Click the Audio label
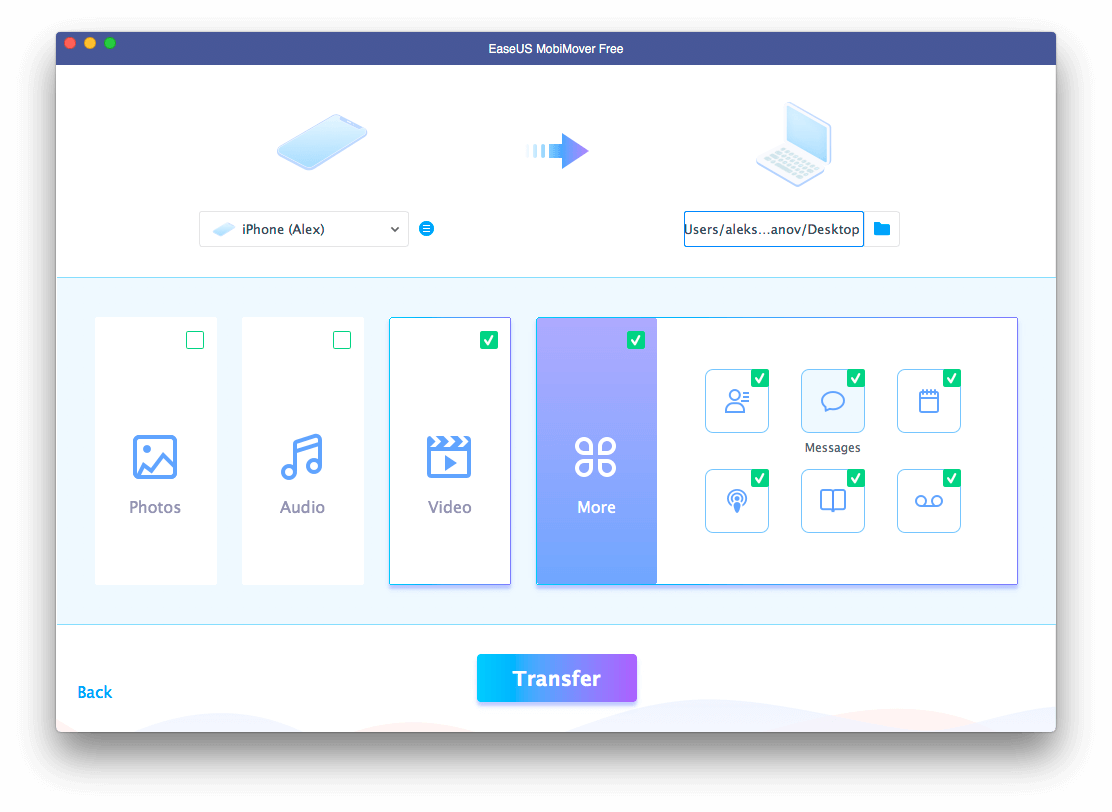The height and width of the screenshot is (812, 1112). (302, 507)
